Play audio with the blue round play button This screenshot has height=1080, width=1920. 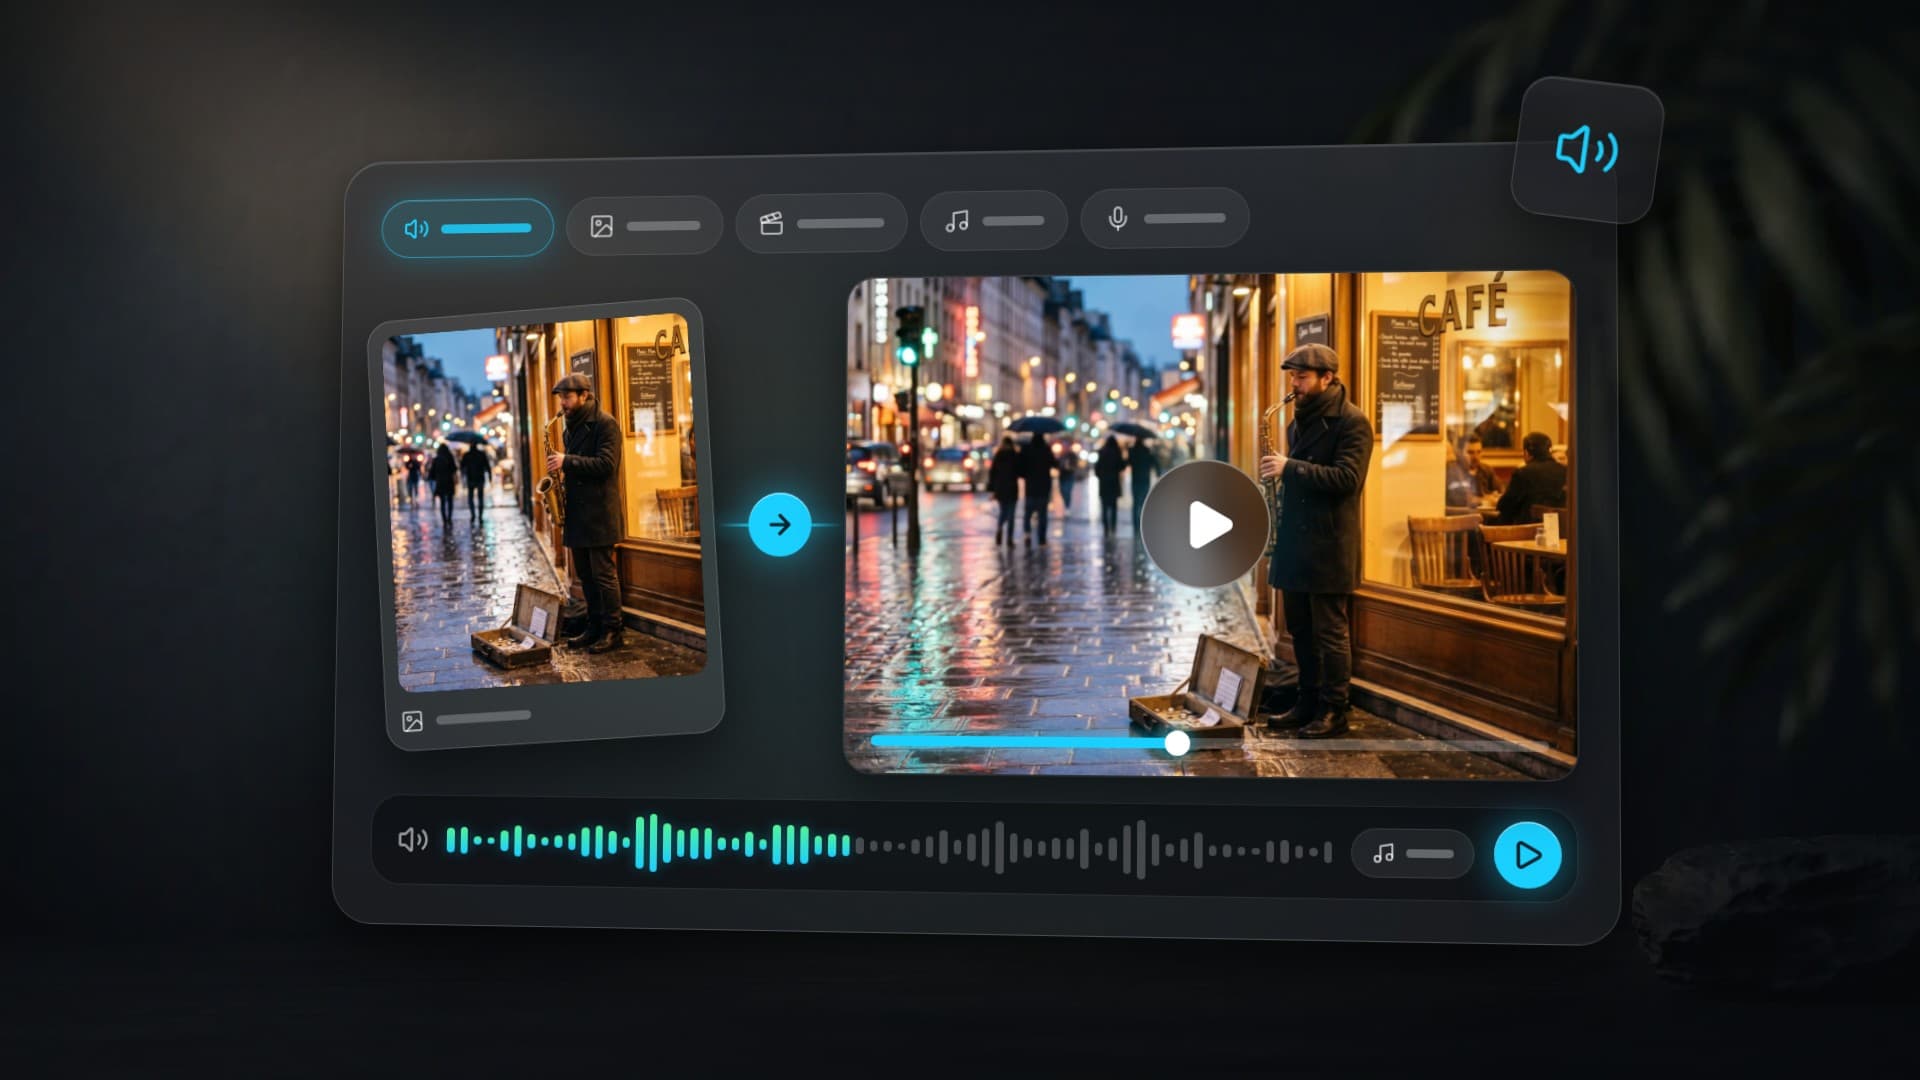1527,855
